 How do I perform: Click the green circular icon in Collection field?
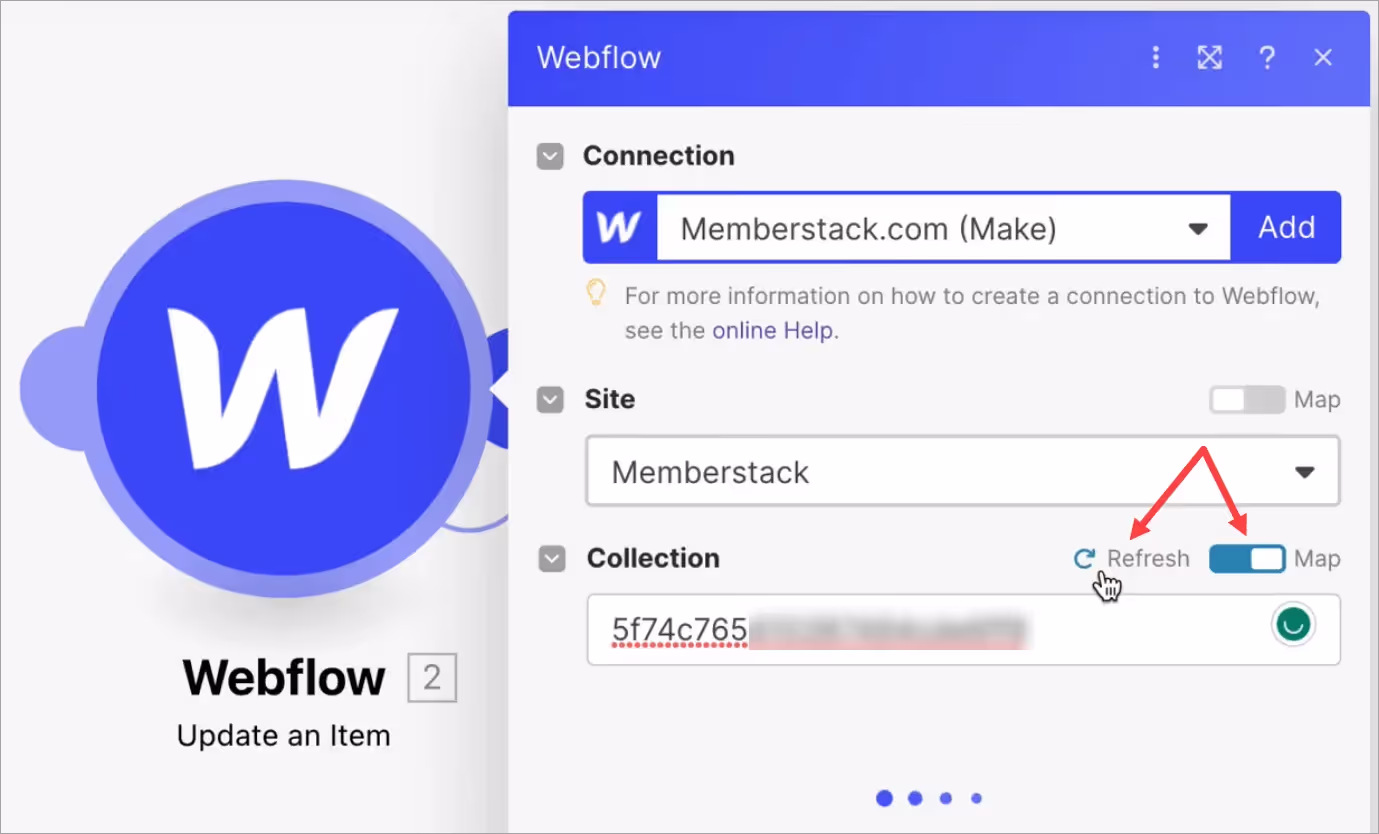[x=1293, y=625]
